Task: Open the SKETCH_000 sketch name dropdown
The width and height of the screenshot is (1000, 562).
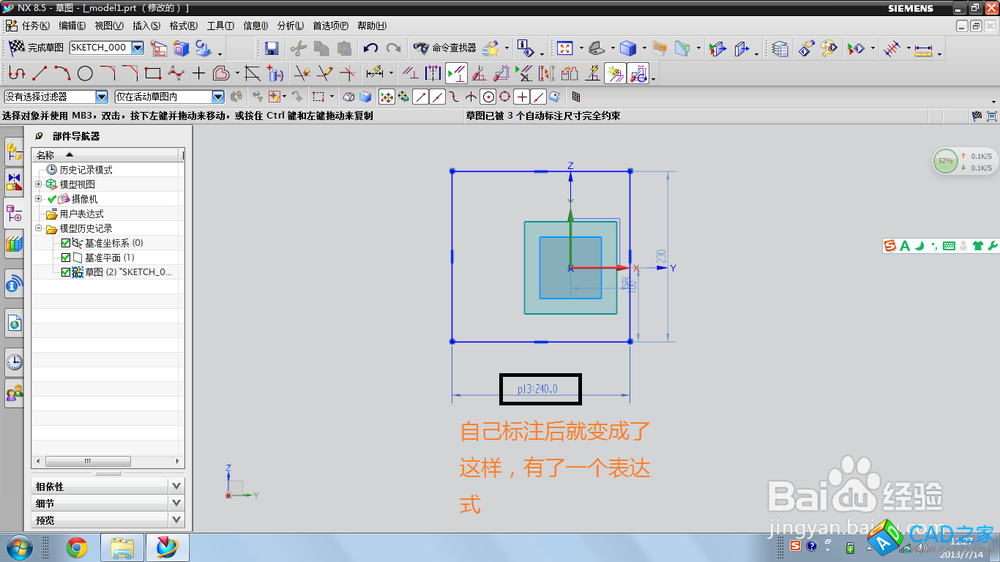Action: click(137, 48)
